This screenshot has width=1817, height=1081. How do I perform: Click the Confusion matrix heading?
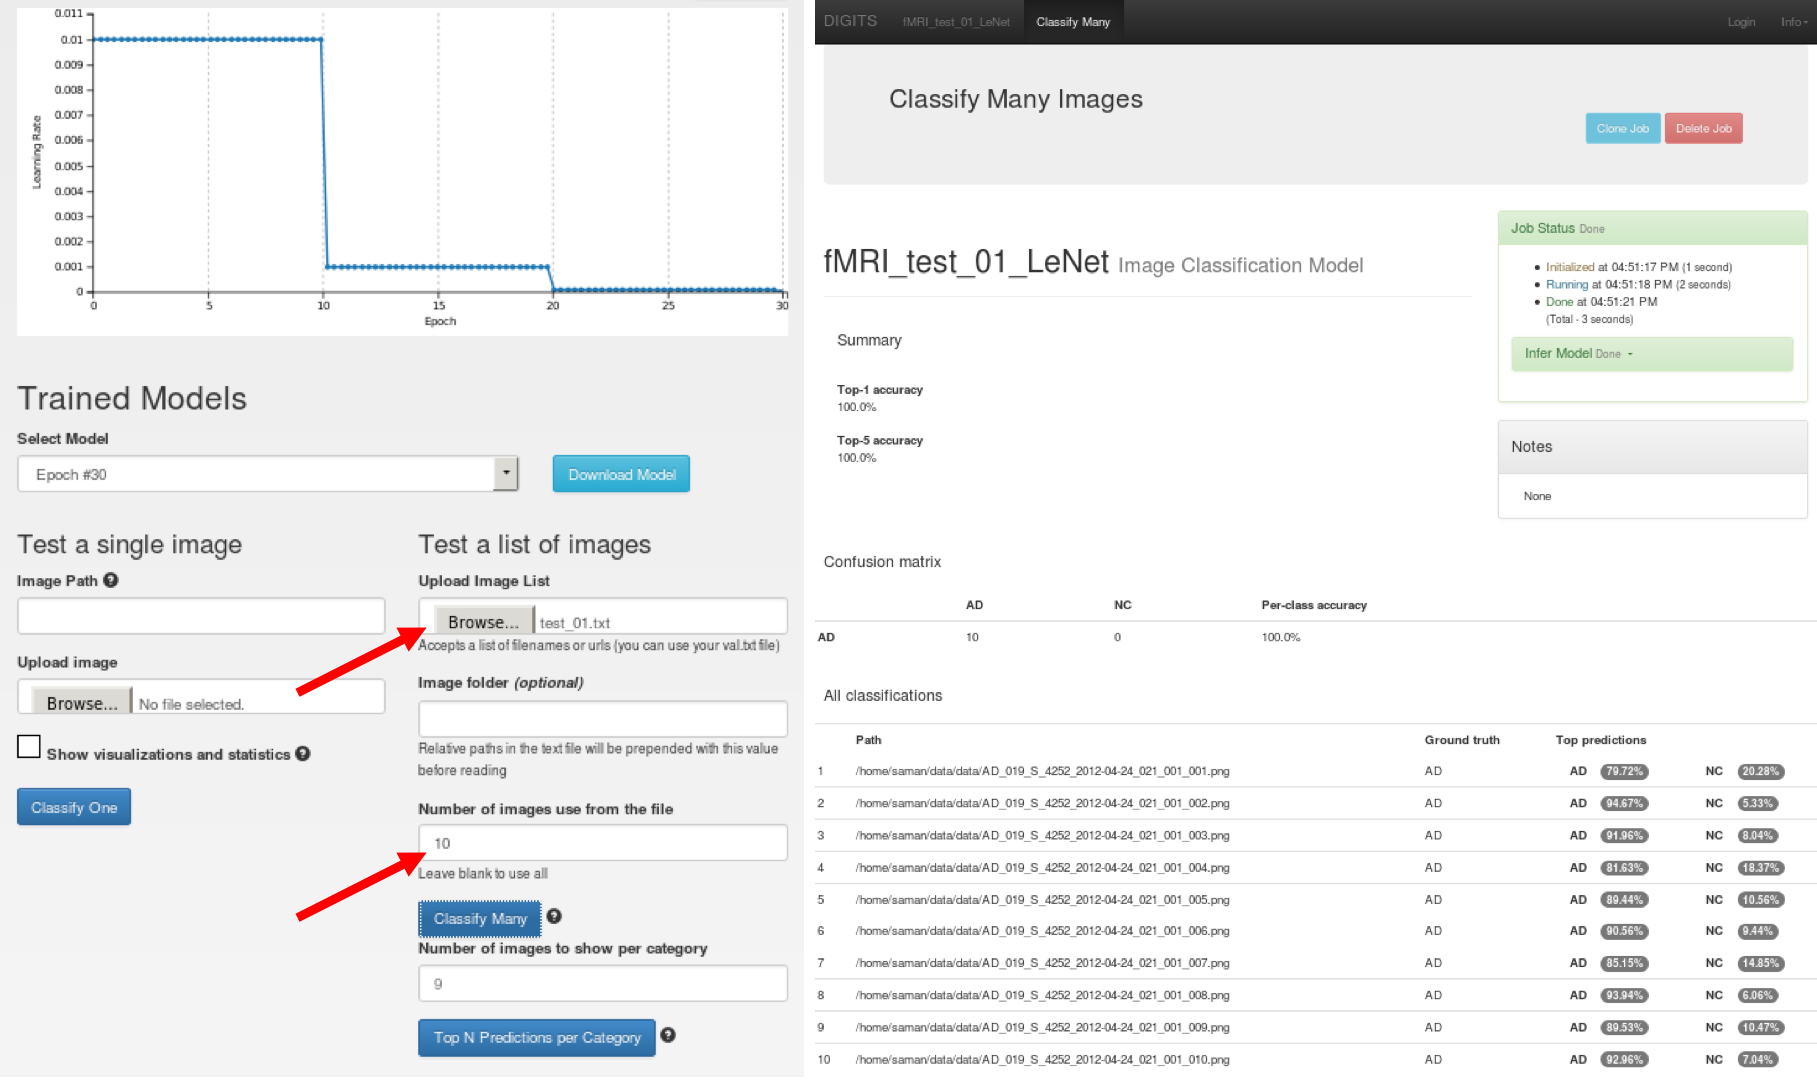(882, 562)
